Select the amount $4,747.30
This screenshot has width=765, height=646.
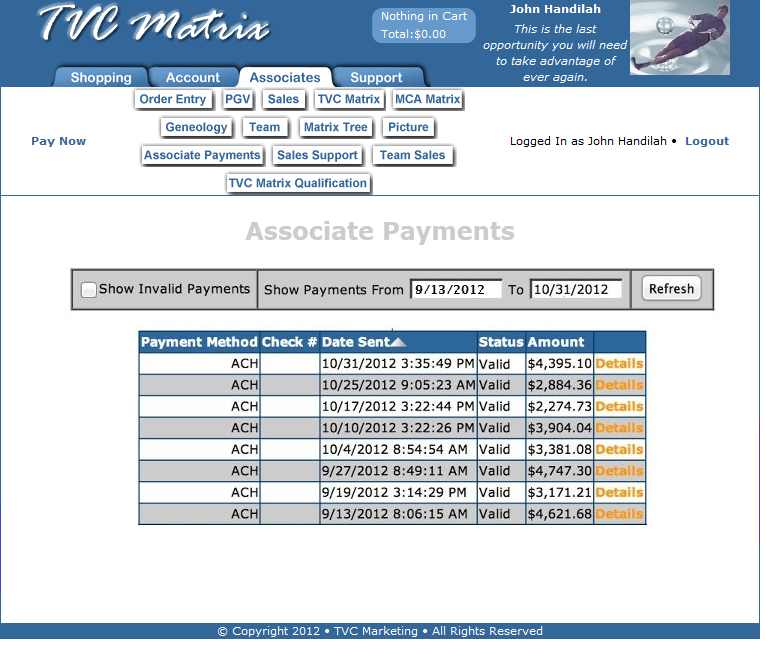pos(560,471)
